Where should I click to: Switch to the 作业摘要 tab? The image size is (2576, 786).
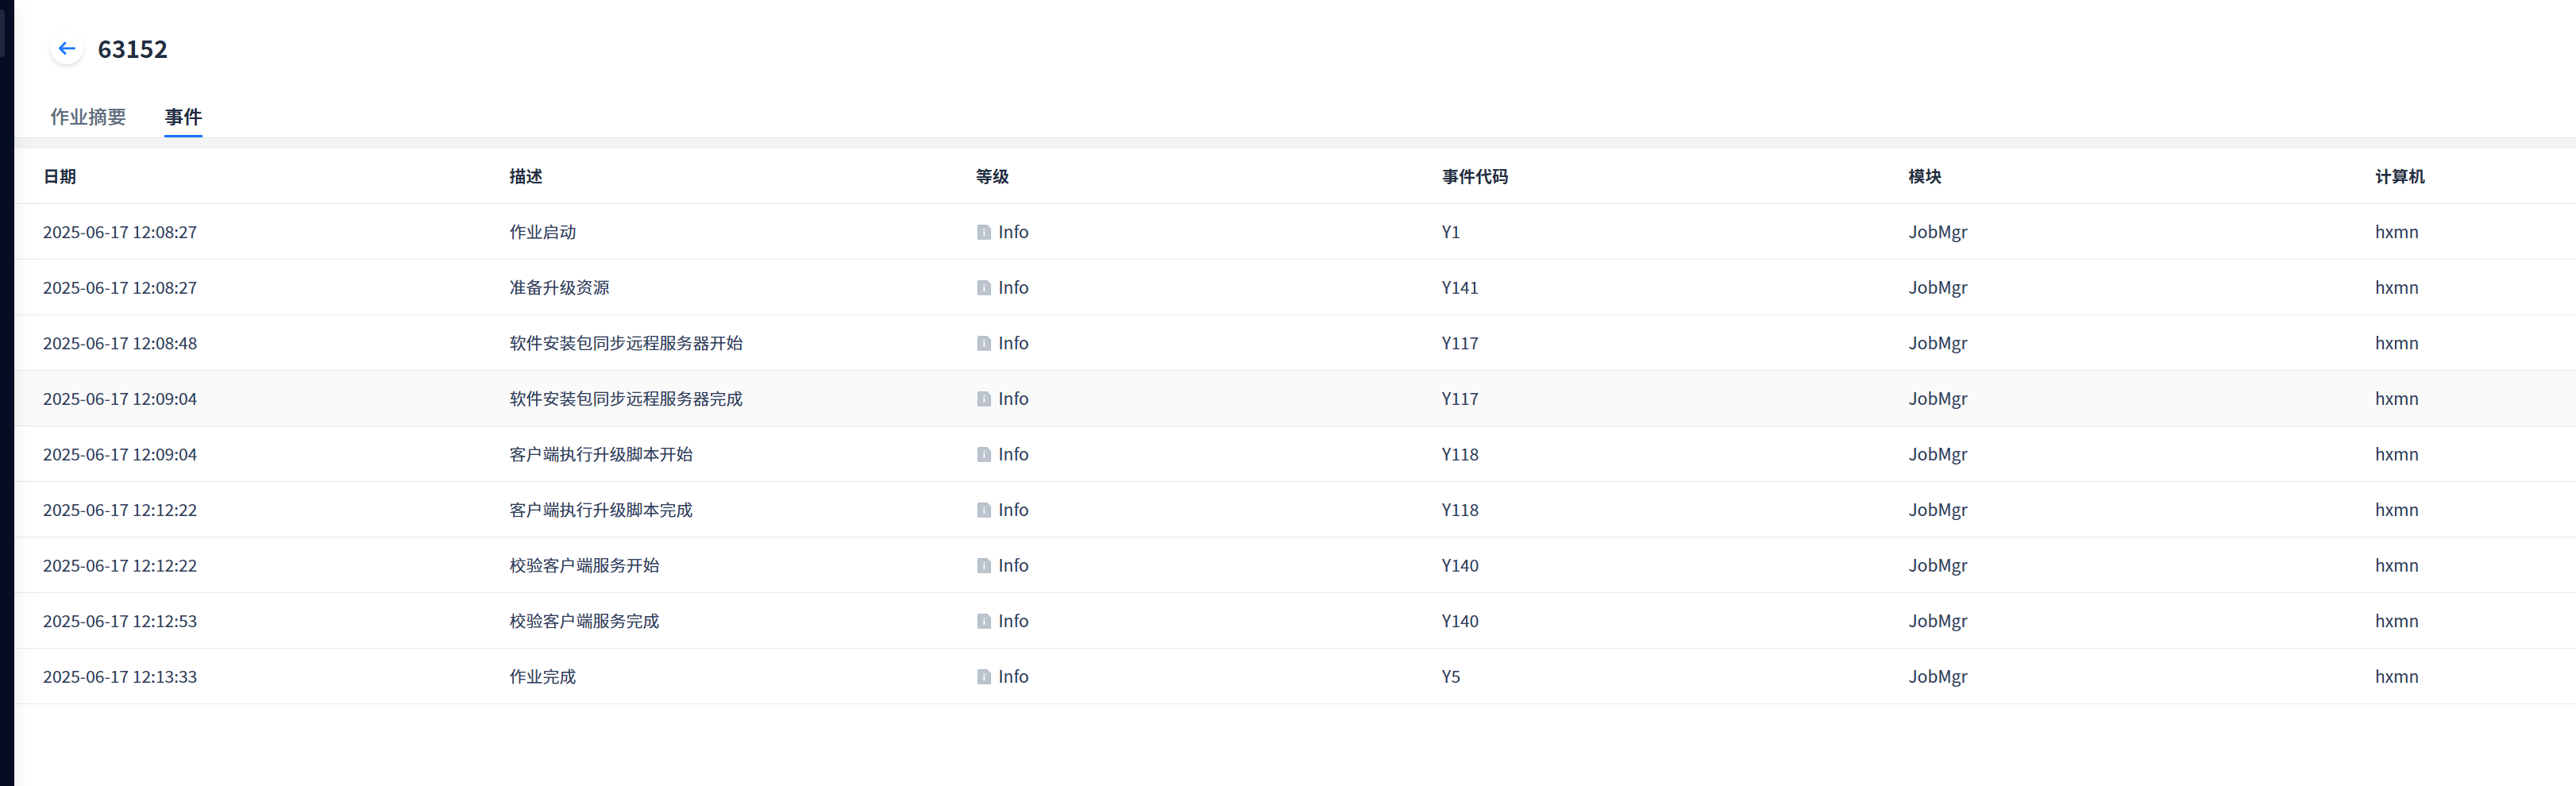88,117
